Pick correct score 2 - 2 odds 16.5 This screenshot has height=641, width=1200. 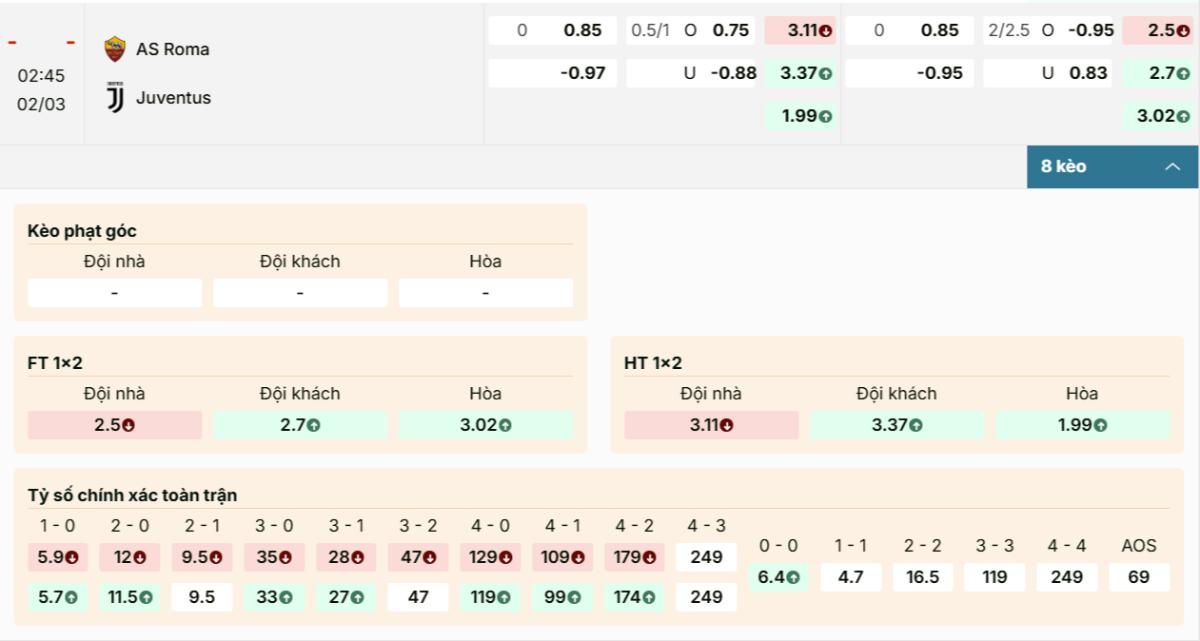click(x=922, y=577)
